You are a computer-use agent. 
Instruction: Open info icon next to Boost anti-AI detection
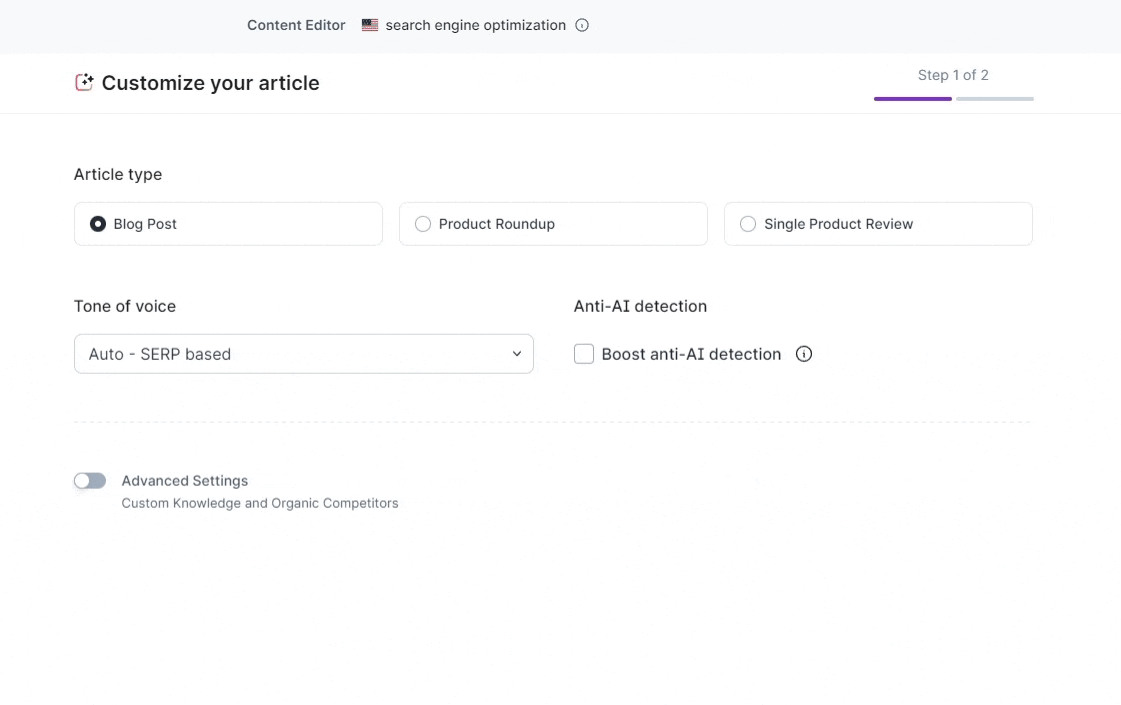(804, 354)
